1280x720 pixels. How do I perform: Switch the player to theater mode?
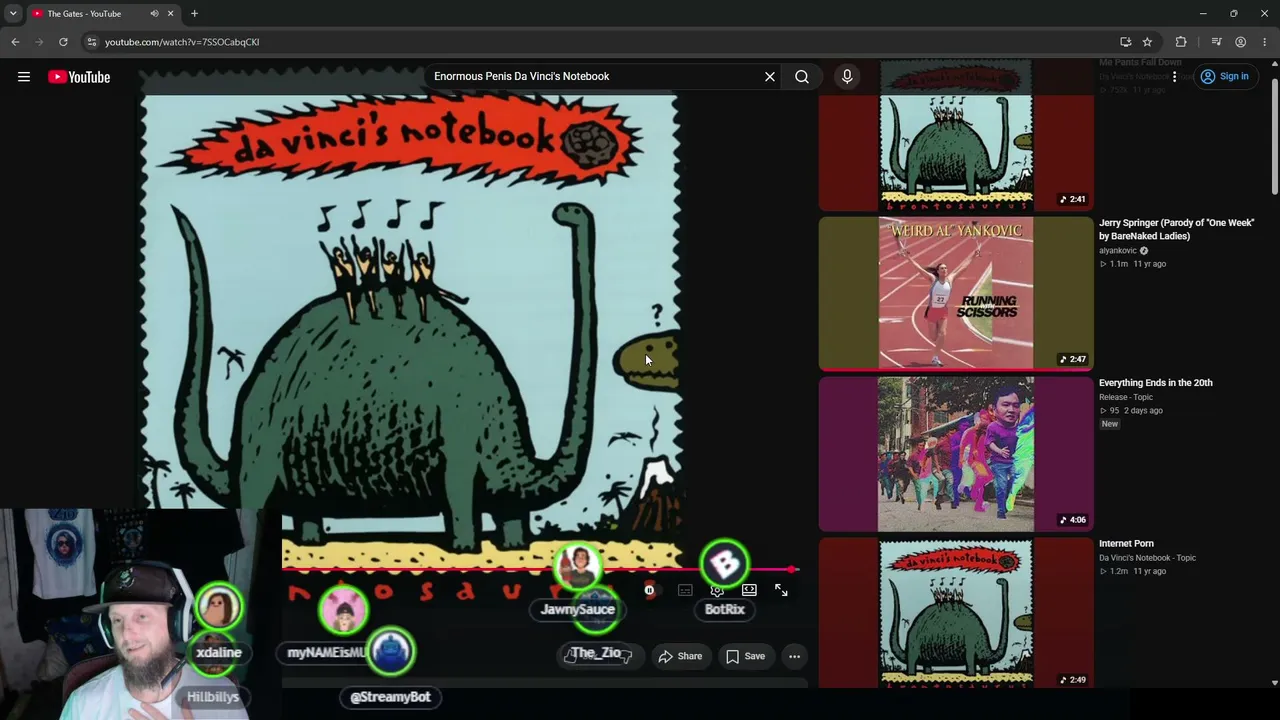(749, 591)
